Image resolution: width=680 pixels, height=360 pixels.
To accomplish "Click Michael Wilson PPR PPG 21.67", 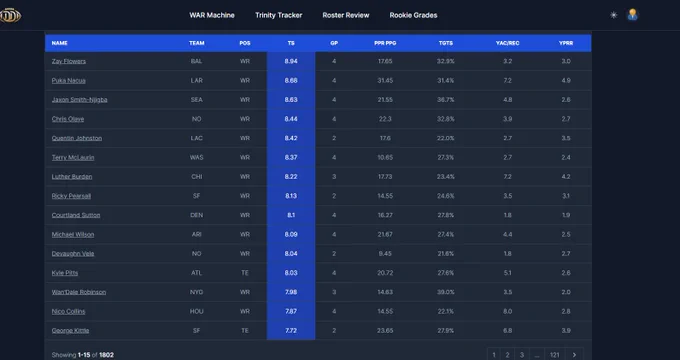I will pos(385,234).
